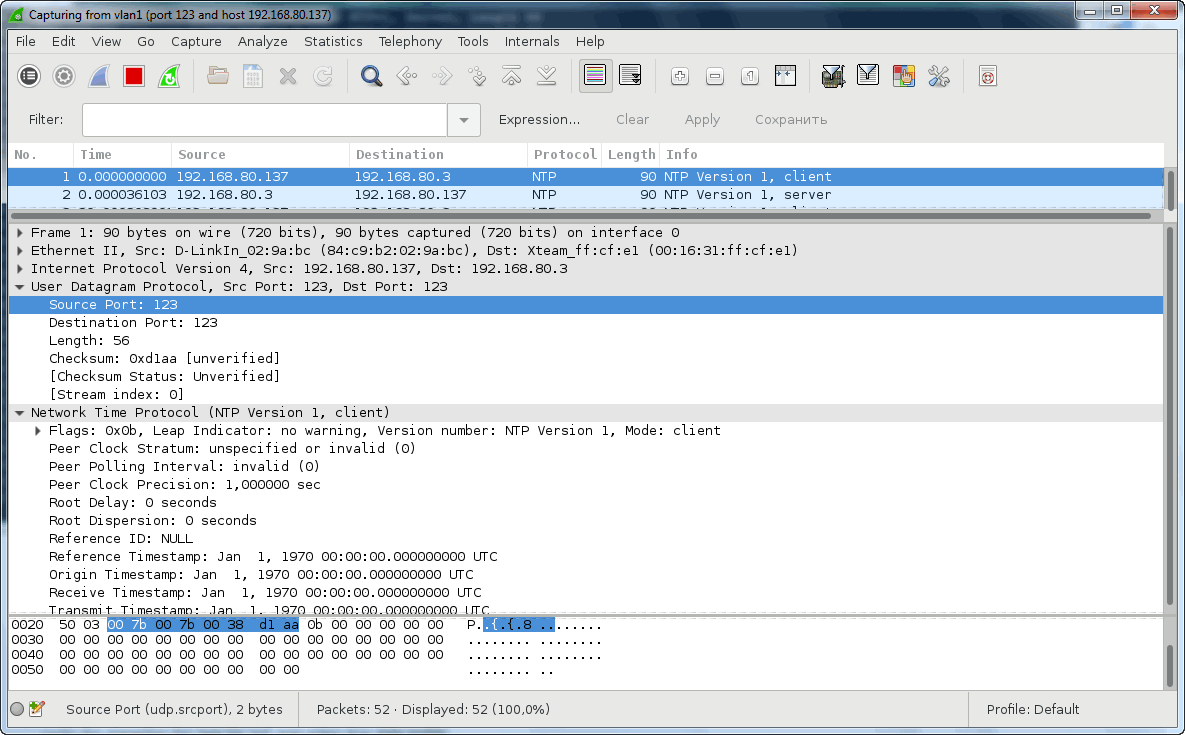Screen dimensions: 1185x735
Task: Focus the display Filter text field
Action: (264, 120)
